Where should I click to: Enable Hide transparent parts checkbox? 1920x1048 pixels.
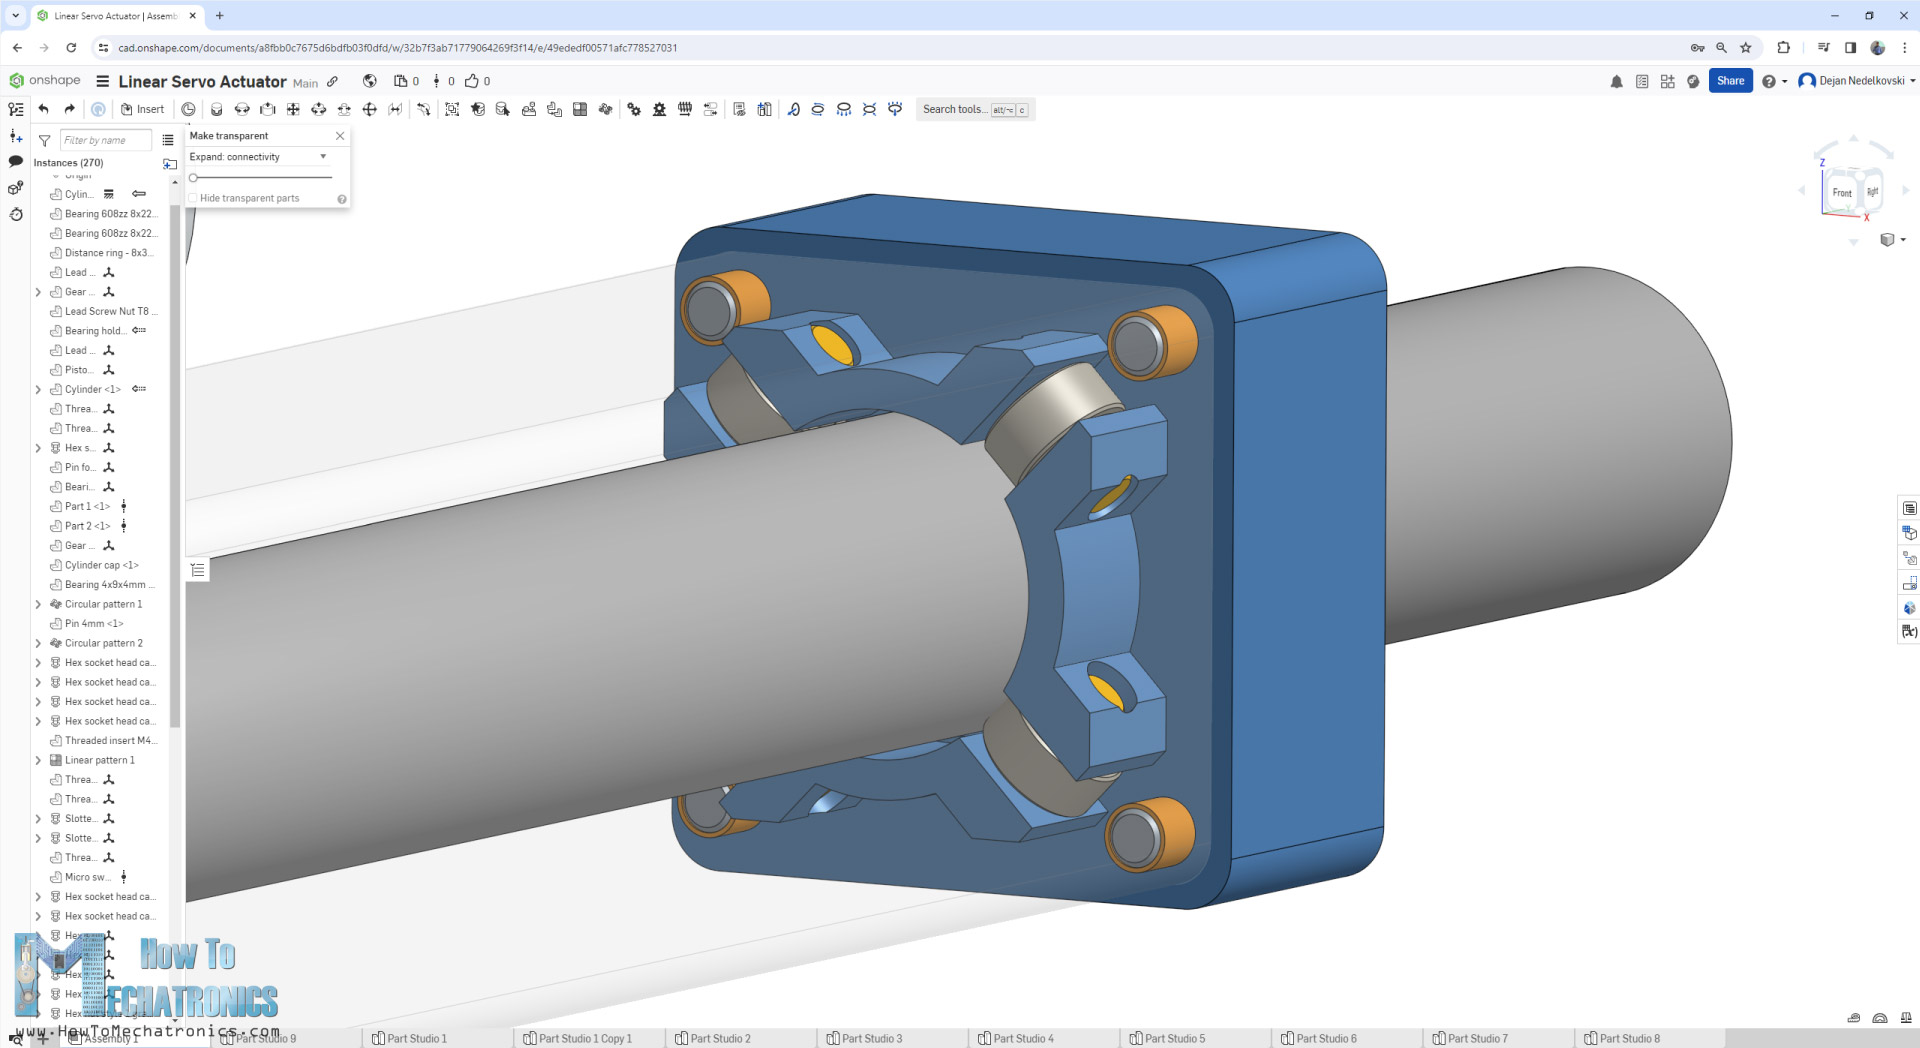(x=194, y=198)
